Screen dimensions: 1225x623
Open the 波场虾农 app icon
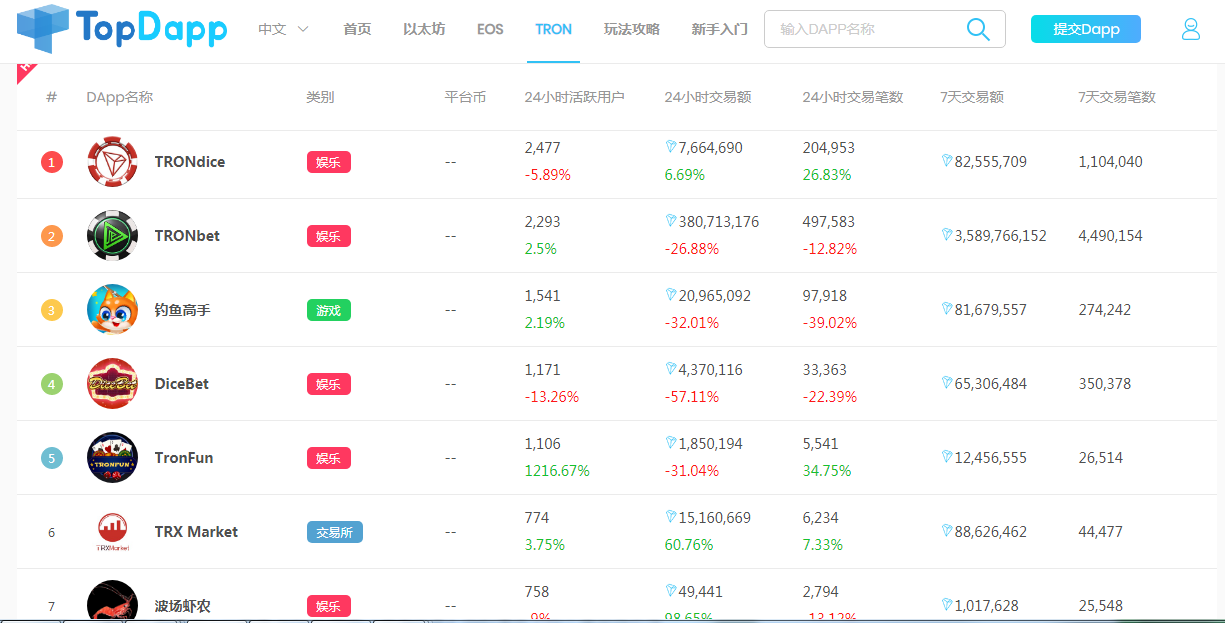click(112, 601)
